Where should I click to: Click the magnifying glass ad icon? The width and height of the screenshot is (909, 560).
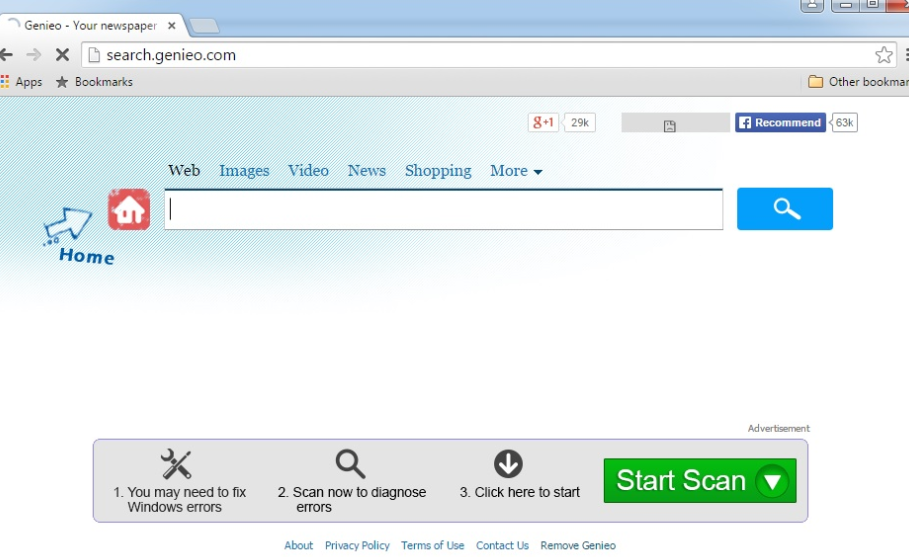click(350, 464)
